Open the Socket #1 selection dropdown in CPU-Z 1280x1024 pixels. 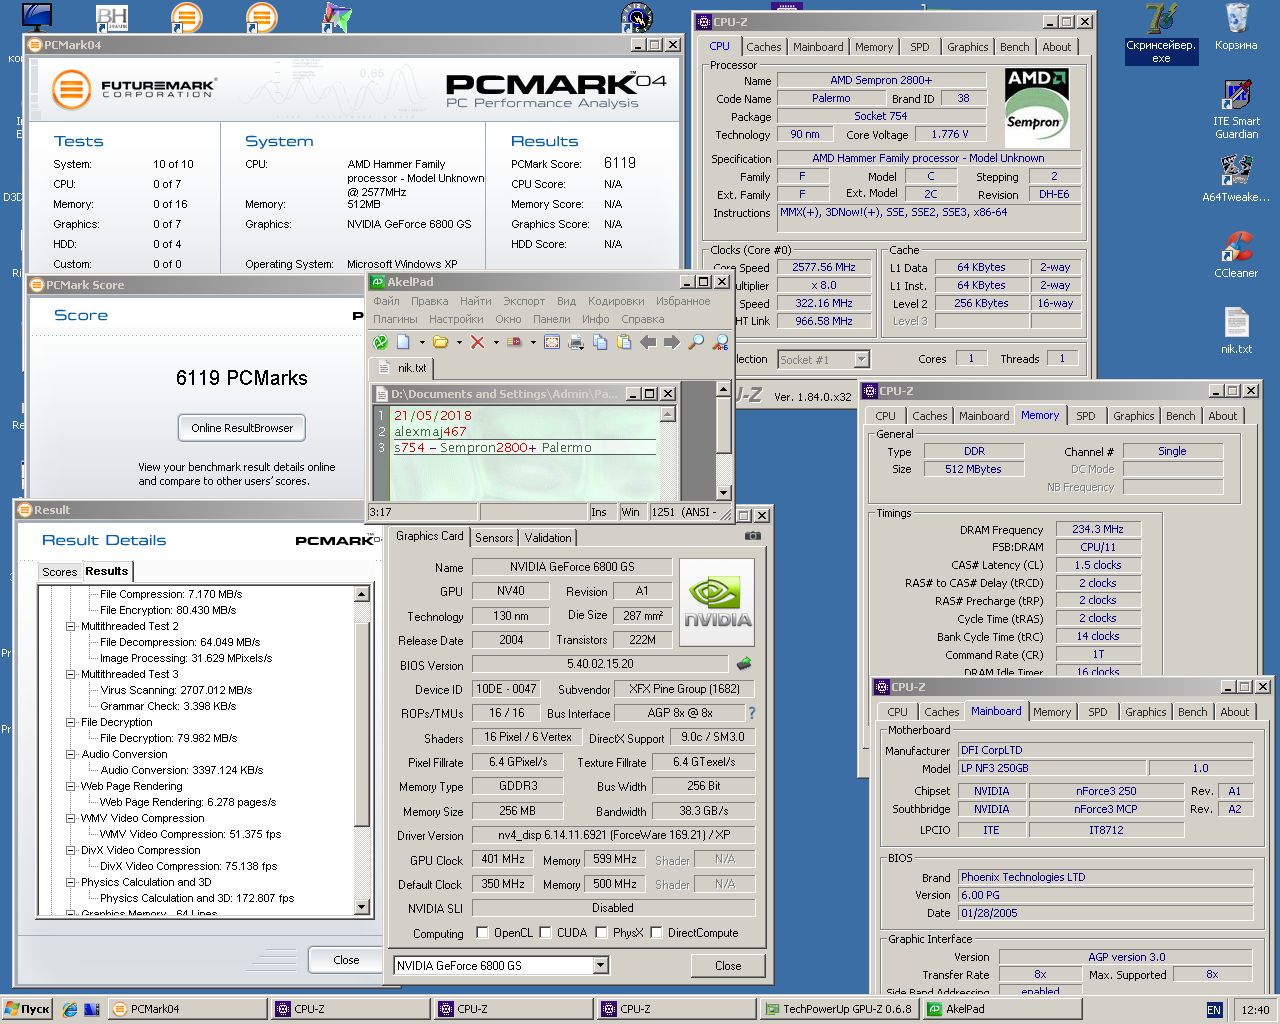click(861, 359)
